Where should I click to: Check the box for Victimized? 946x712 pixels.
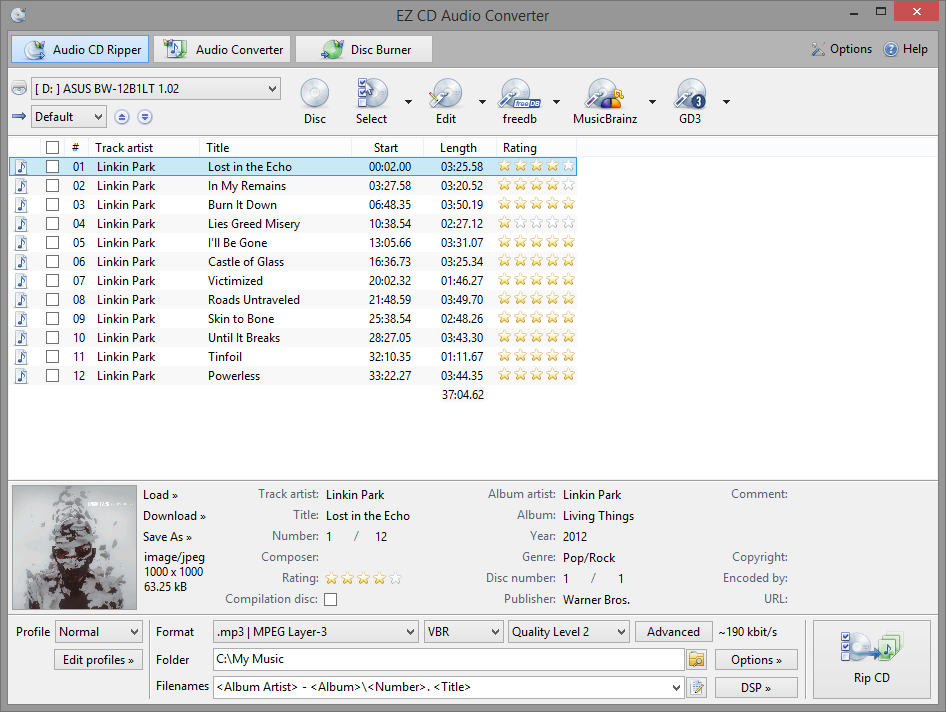pos(52,281)
